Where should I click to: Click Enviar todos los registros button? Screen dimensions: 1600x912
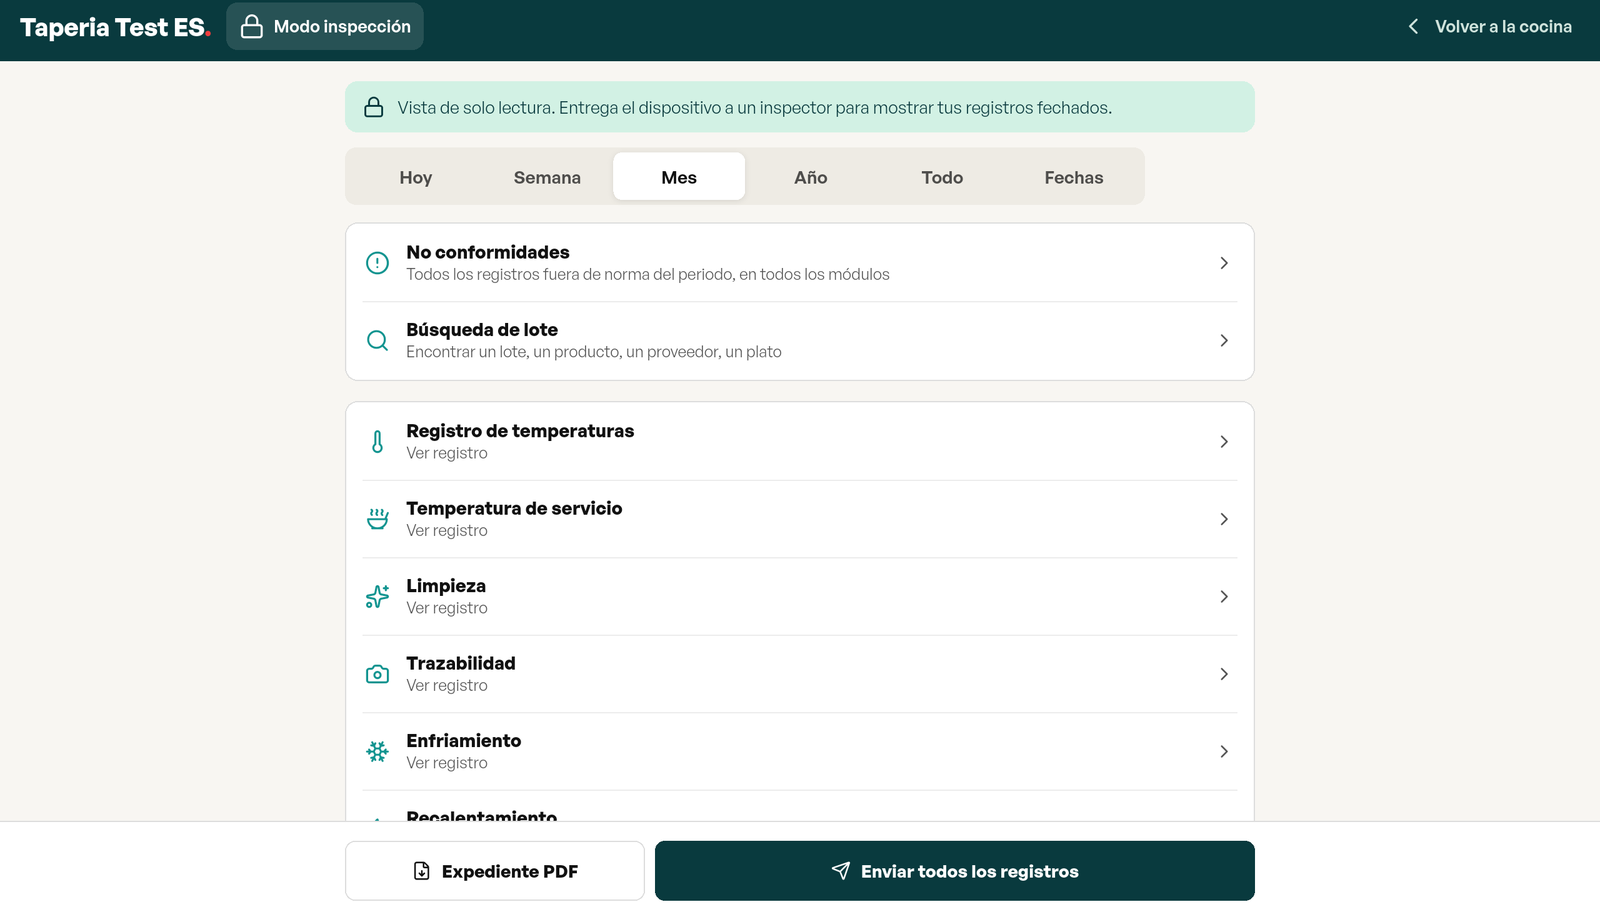(x=955, y=871)
